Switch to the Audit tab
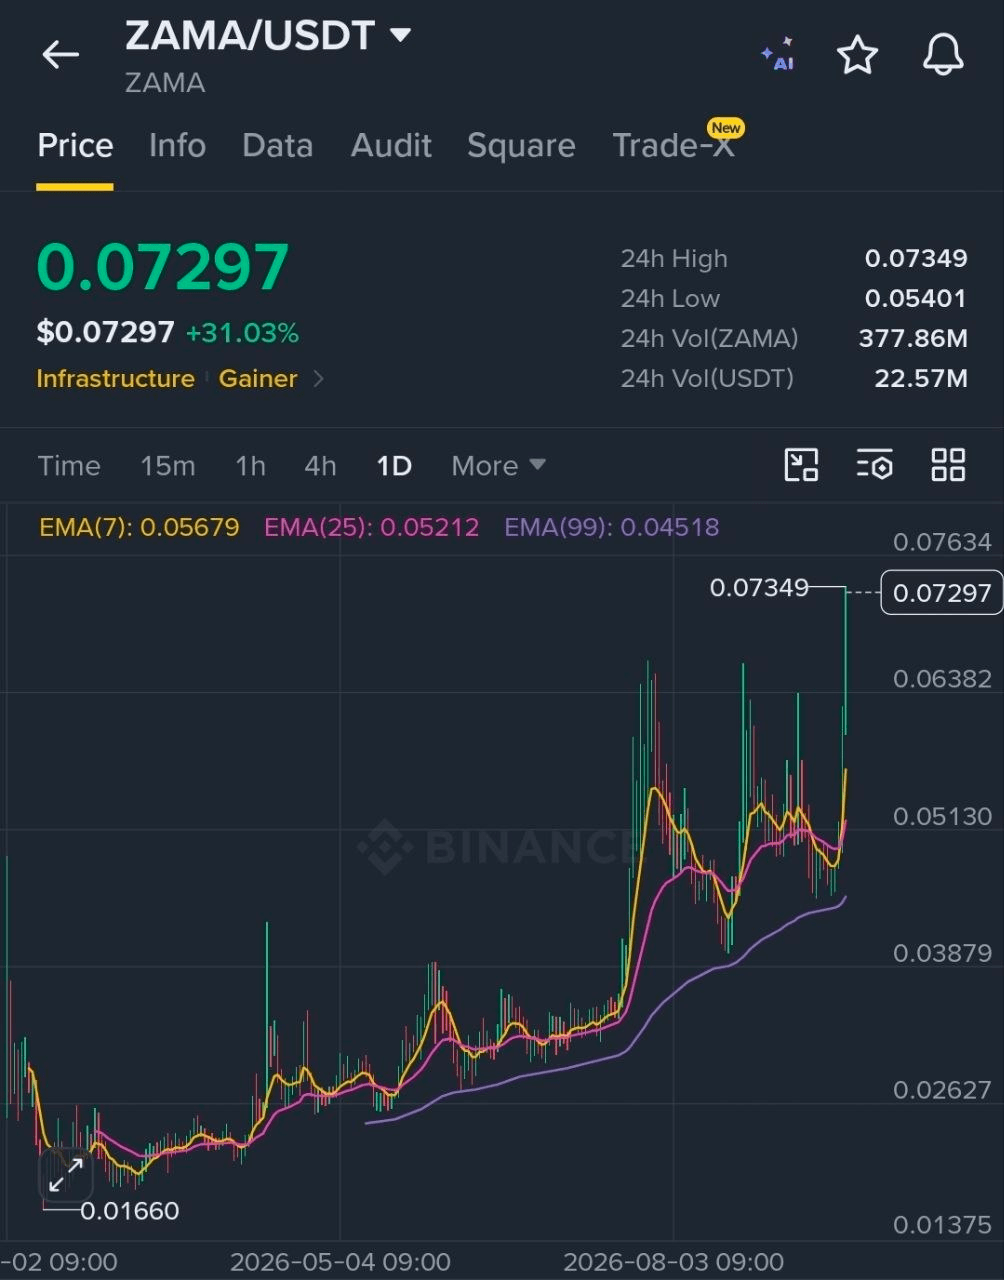 (391, 146)
